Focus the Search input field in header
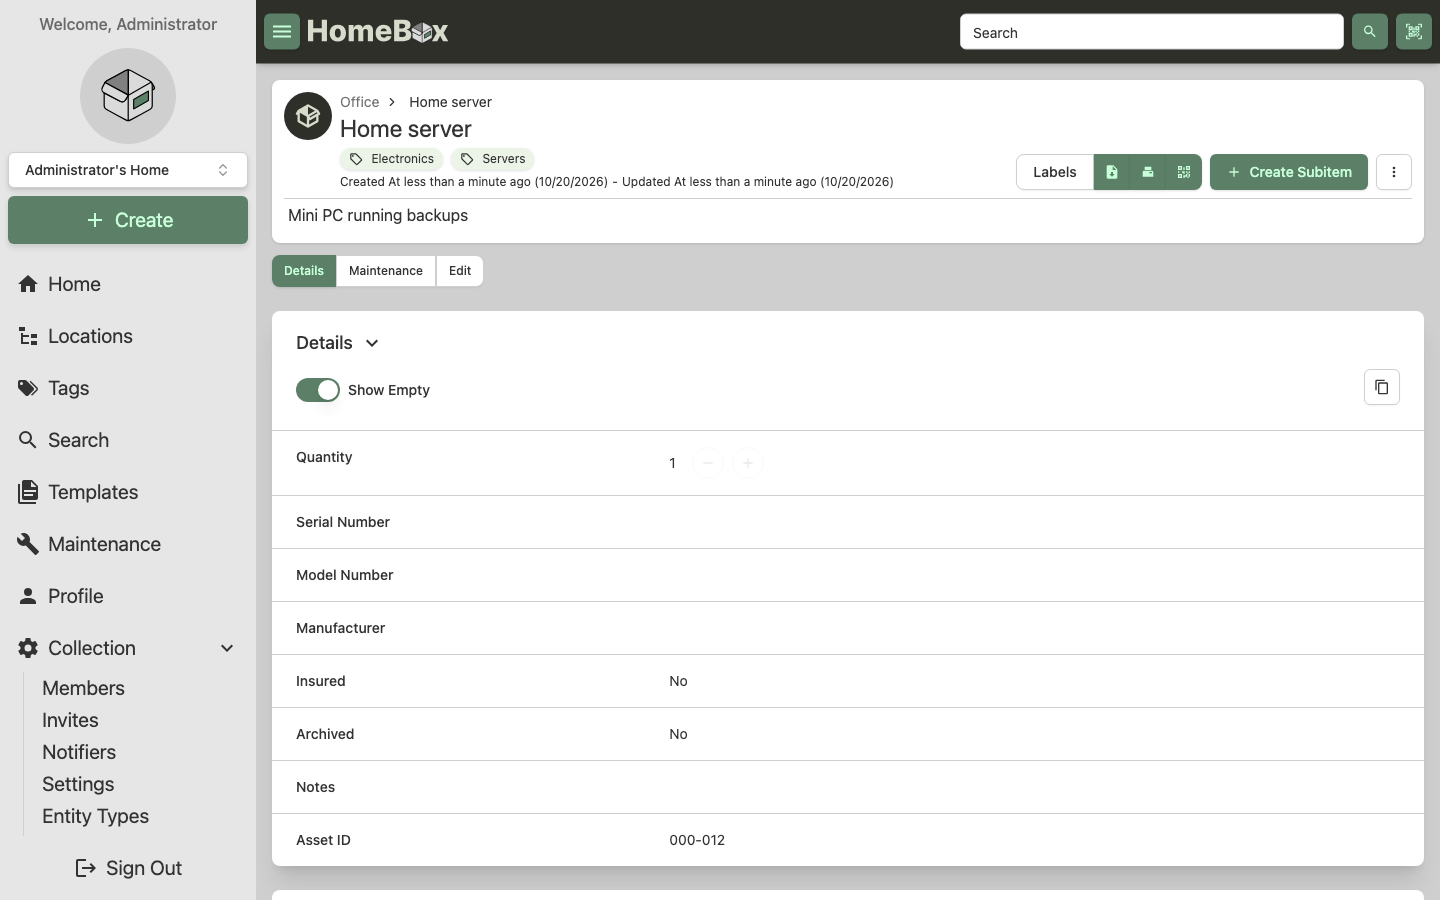This screenshot has height=900, width=1440. click(1151, 32)
